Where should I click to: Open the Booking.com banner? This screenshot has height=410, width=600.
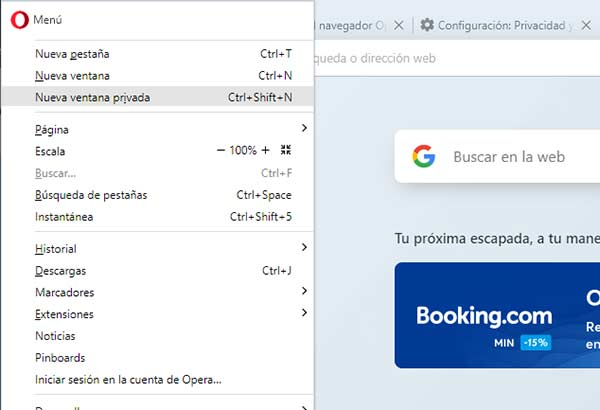[497, 315]
